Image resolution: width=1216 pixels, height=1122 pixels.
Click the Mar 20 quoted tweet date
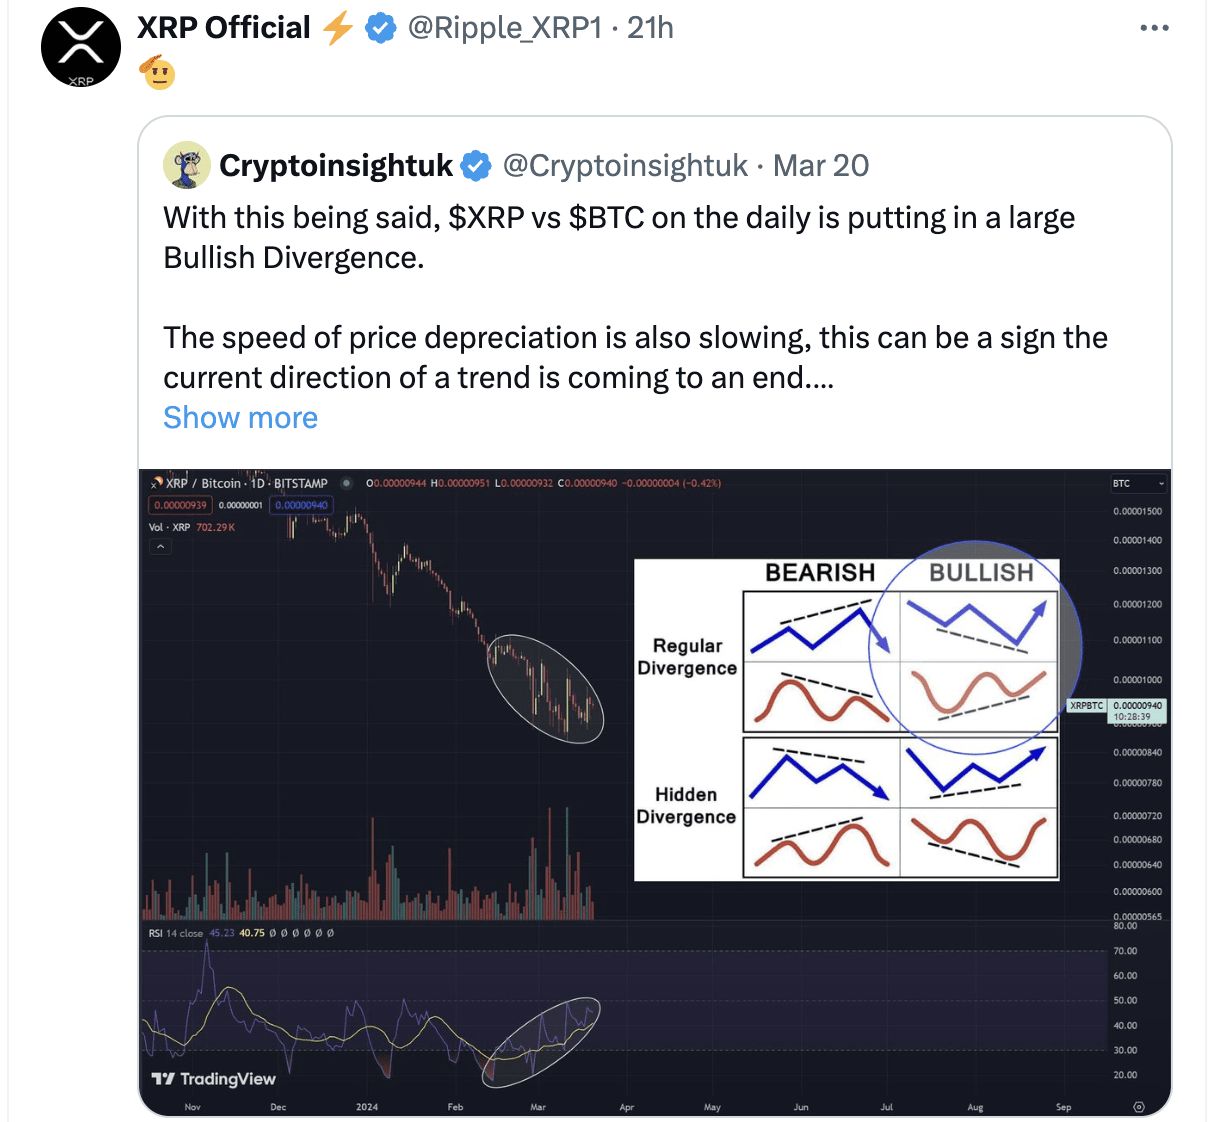[x=821, y=166]
